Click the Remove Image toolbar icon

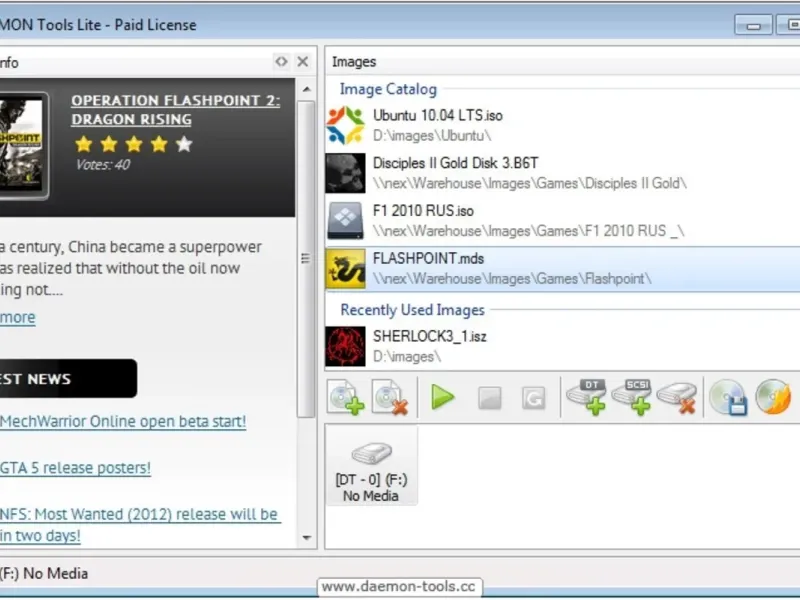tap(390, 397)
